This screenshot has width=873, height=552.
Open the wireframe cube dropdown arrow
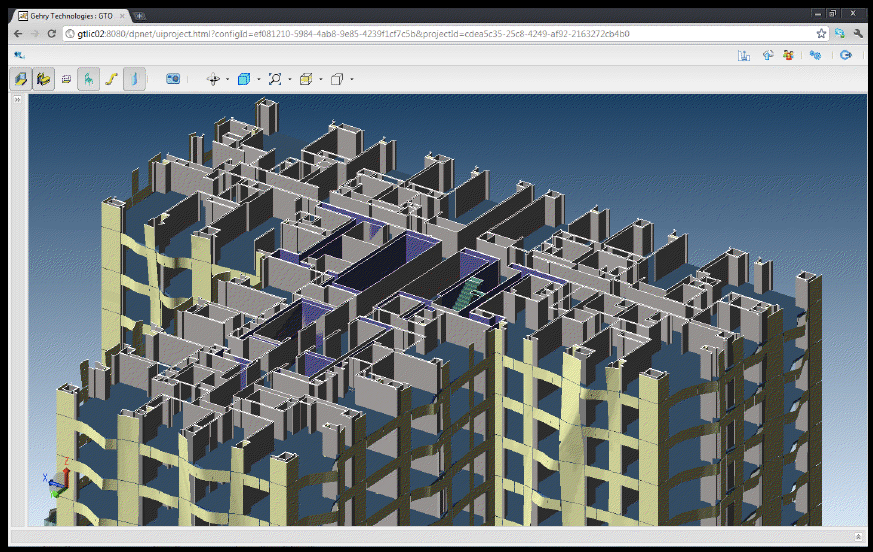click(x=352, y=79)
